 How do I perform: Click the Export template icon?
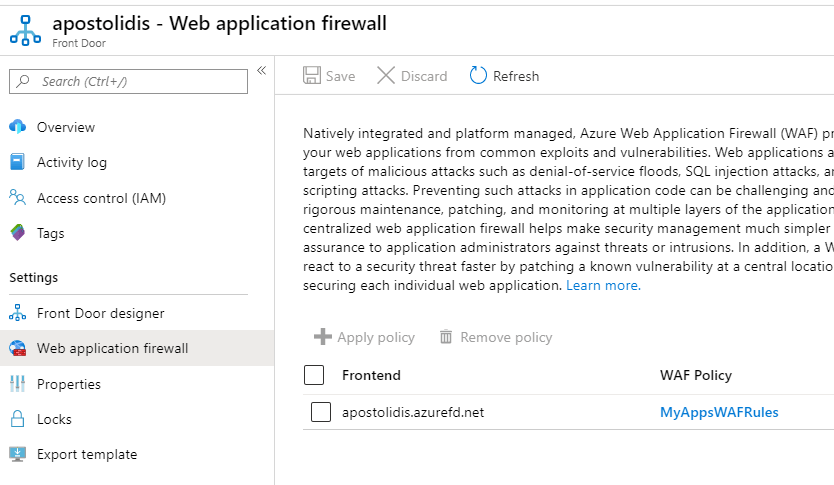(18, 454)
